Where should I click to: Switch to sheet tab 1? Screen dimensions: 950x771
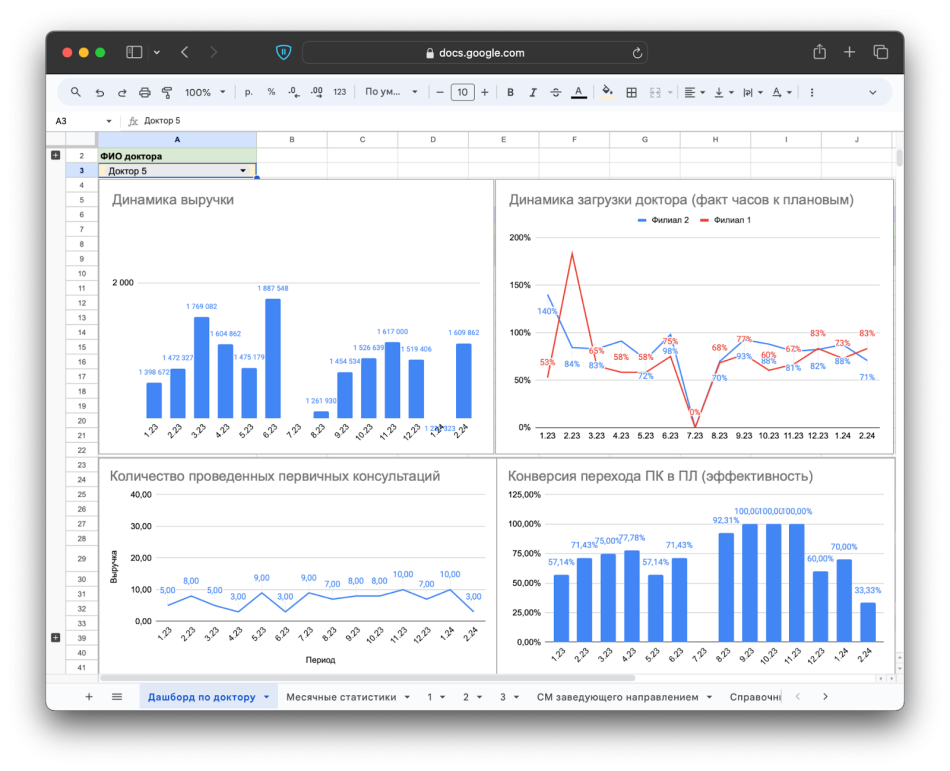point(430,697)
